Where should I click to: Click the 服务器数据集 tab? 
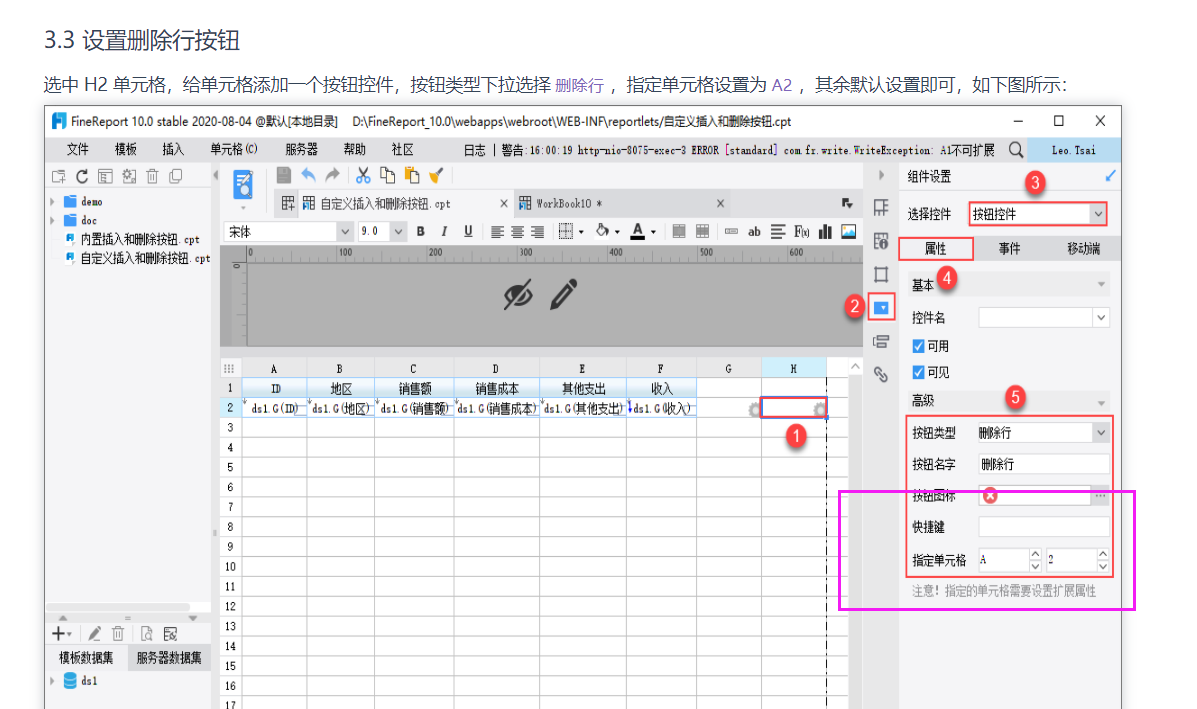click(168, 657)
